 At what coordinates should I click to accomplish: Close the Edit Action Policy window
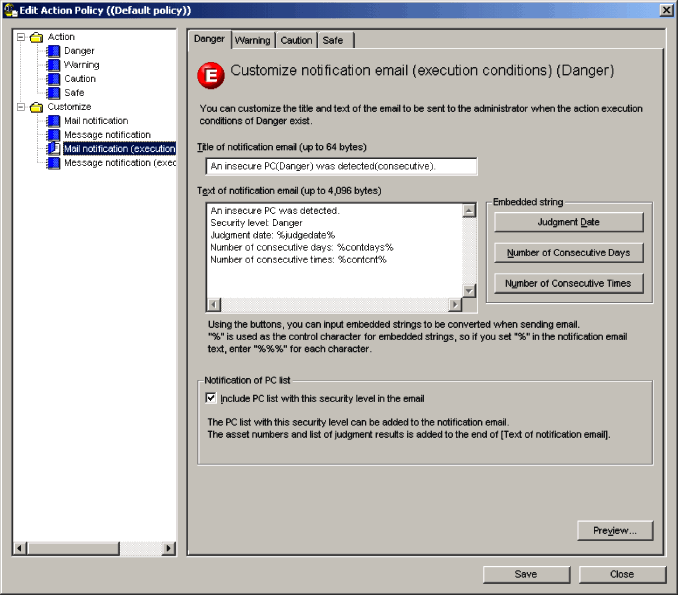(x=666, y=10)
